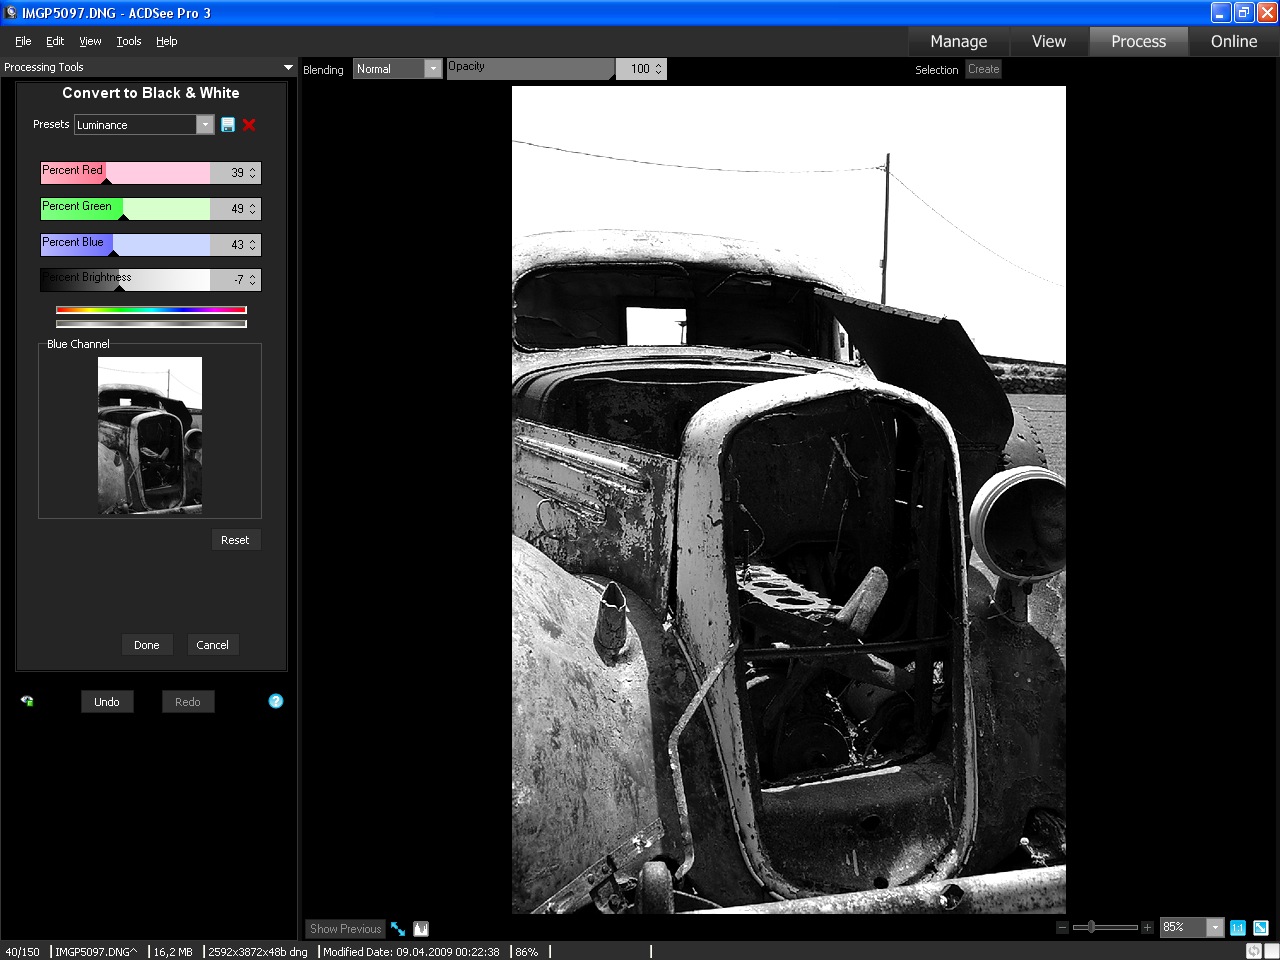This screenshot has width=1280, height=960.
Task: Delete the Luminance preset with red X
Action: (x=249, y=125)
